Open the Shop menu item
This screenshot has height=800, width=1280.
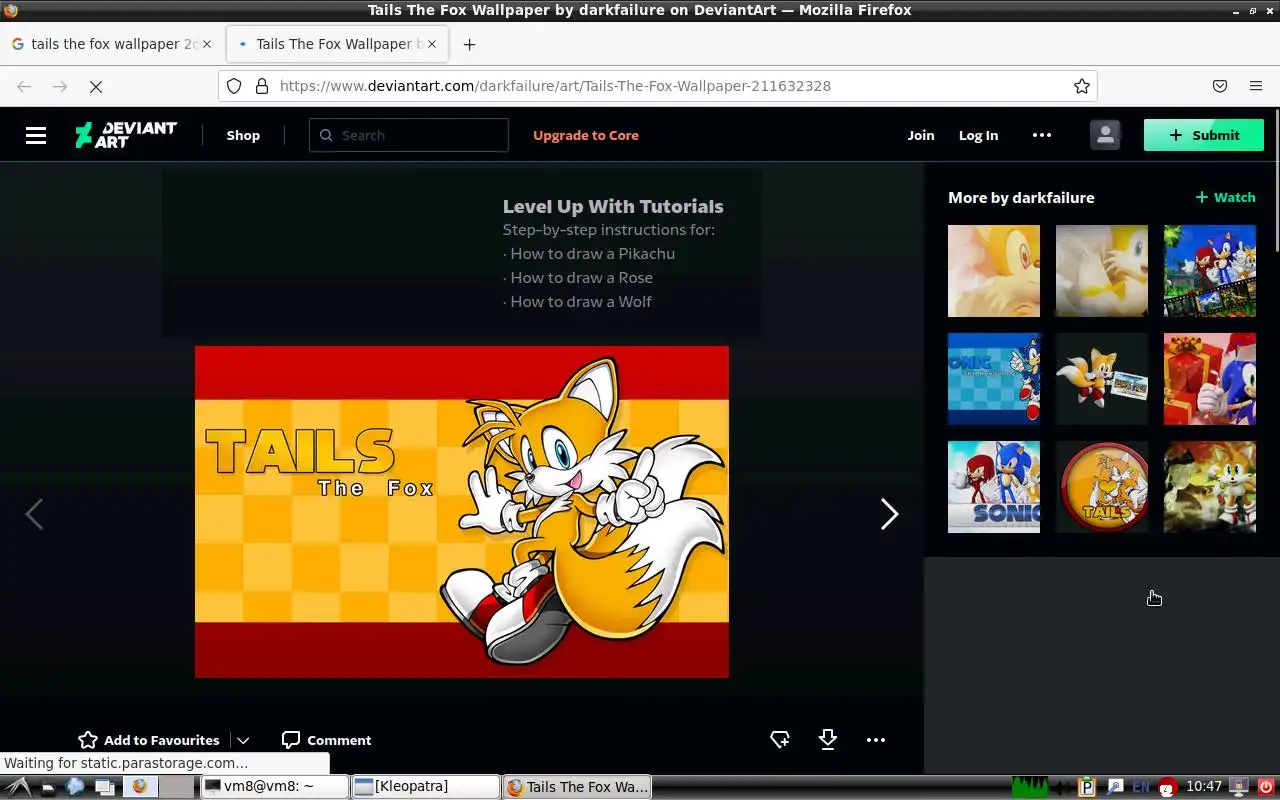(243, 135)
